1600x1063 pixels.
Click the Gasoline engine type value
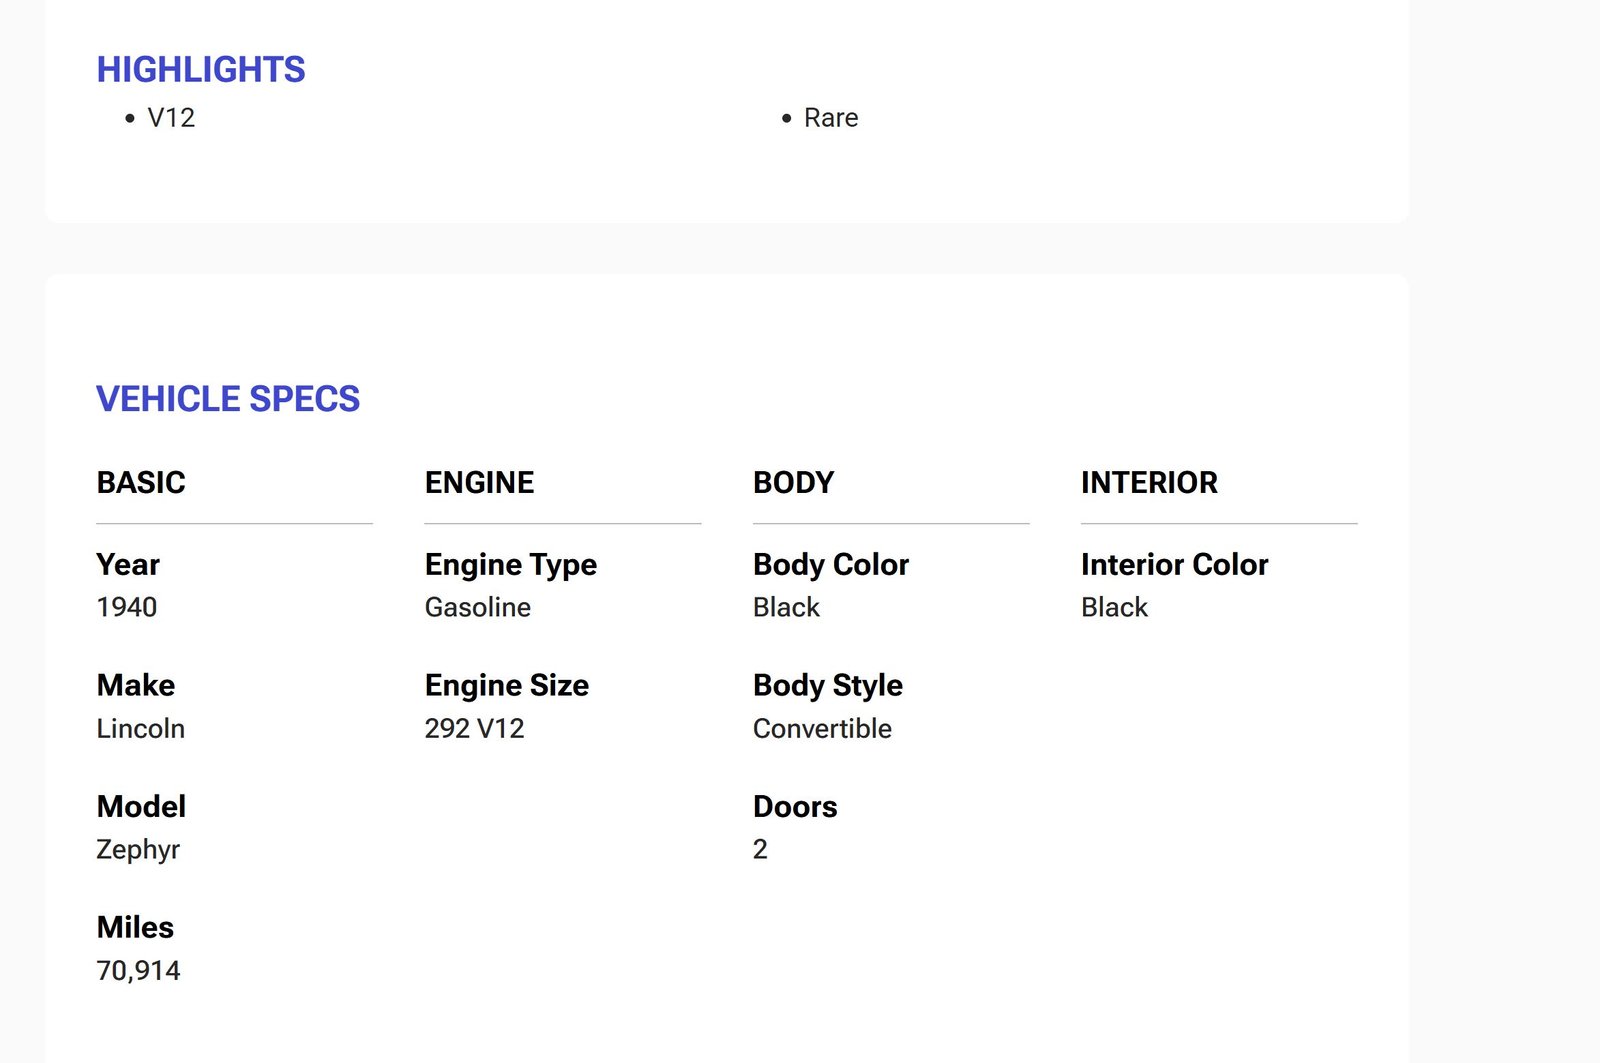pos(478,607)
